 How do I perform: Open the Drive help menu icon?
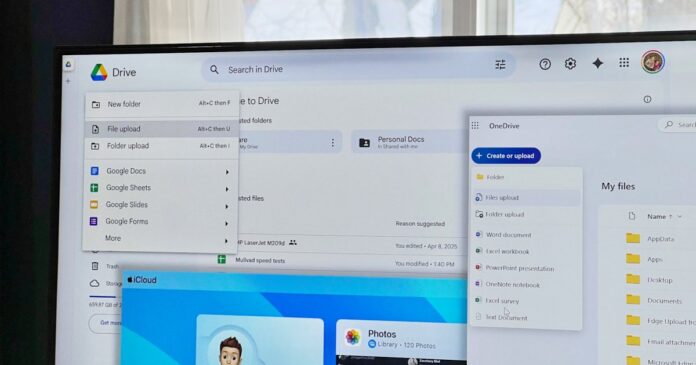545,64
